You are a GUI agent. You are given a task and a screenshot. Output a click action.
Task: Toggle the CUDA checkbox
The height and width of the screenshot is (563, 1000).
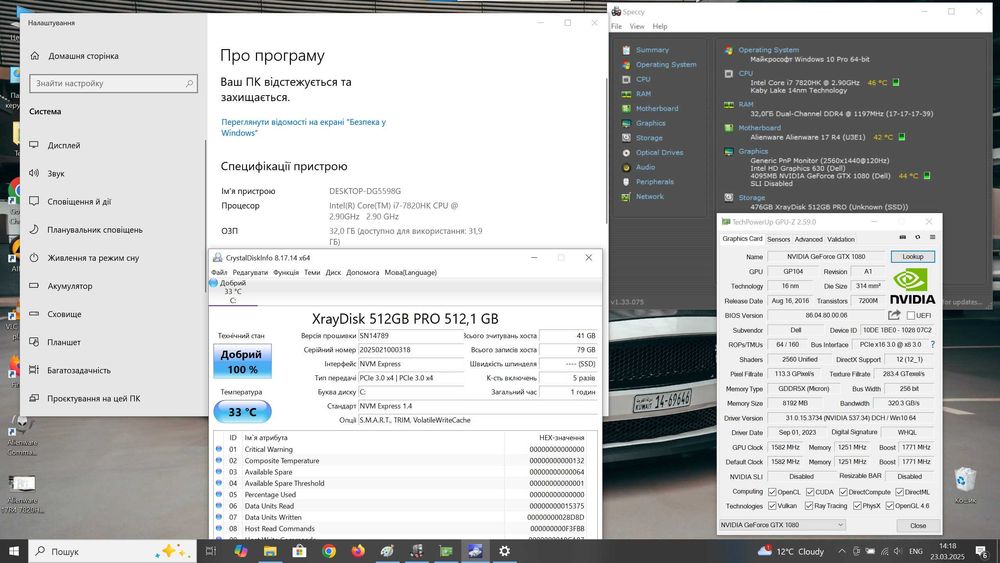pyautogui.click(x=810, y=492)
